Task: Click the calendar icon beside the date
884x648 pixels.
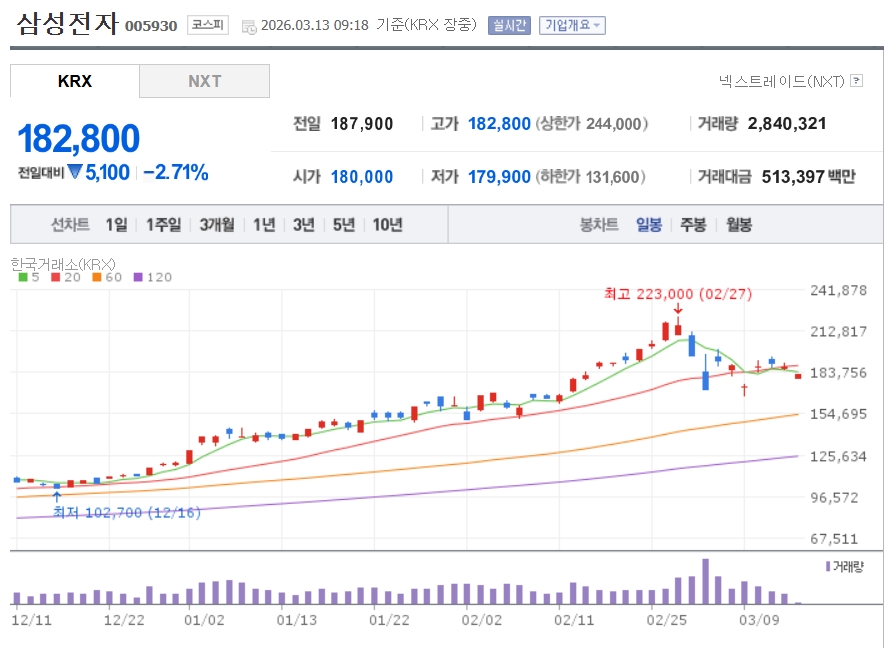Action: pos(249,26)
